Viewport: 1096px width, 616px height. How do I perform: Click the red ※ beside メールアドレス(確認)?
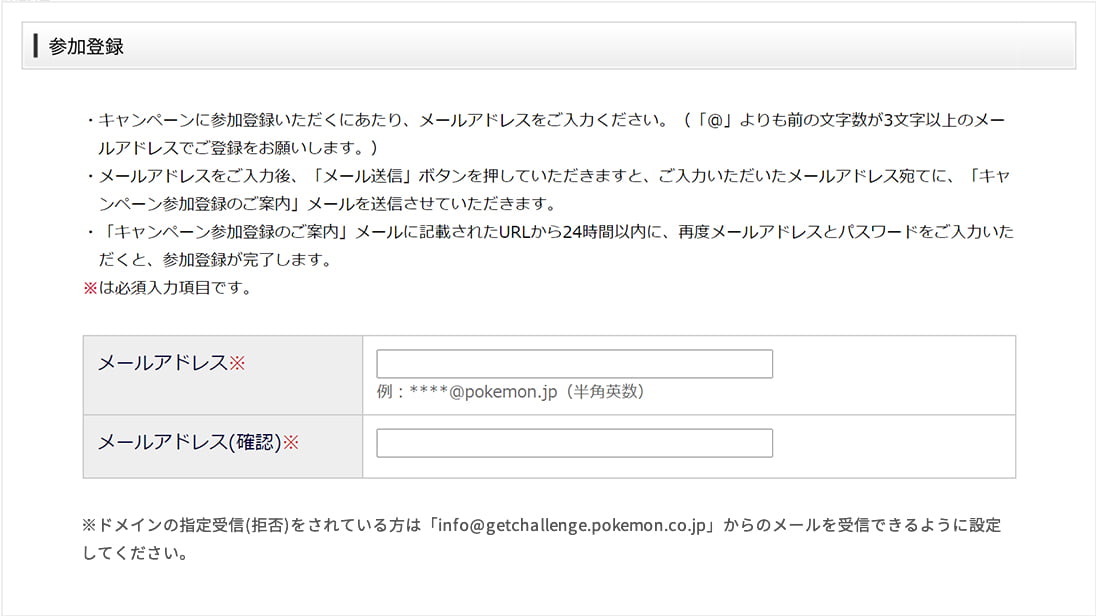click(291, 442)
